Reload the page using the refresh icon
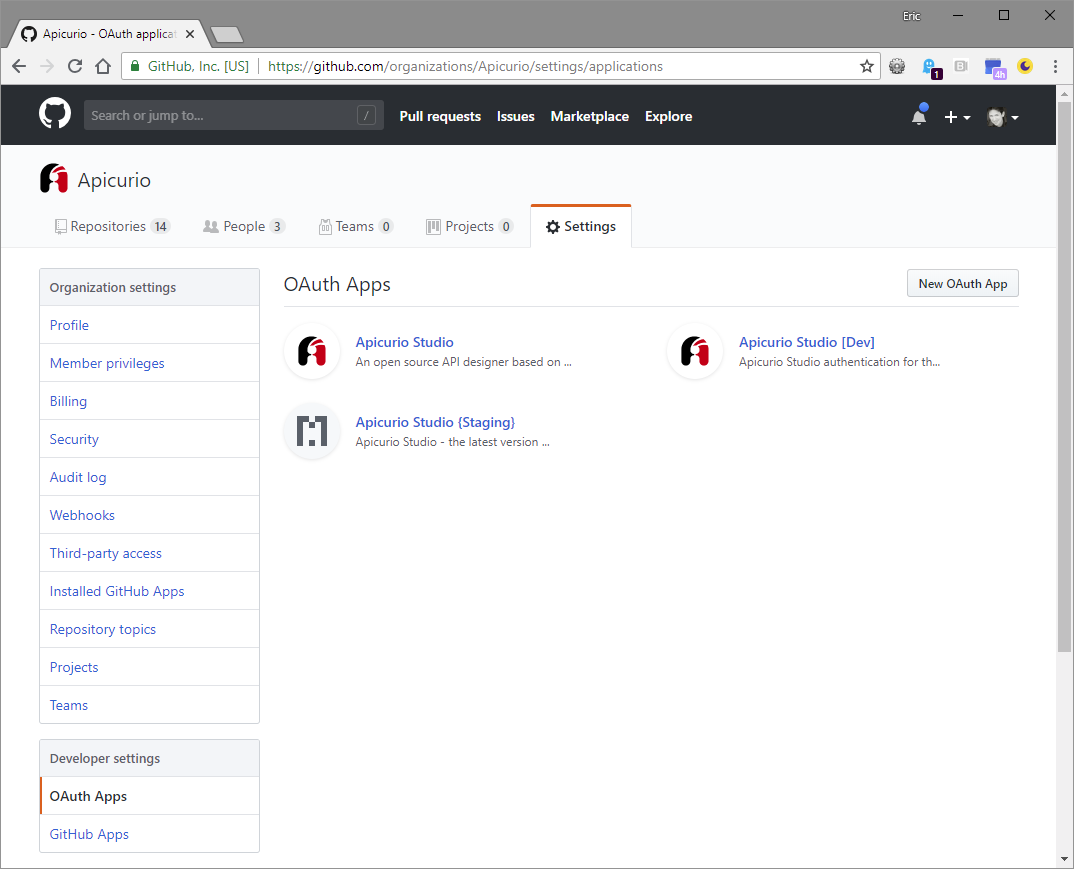The width and height of the screenshot is (1074, 869). coord(74,67)
